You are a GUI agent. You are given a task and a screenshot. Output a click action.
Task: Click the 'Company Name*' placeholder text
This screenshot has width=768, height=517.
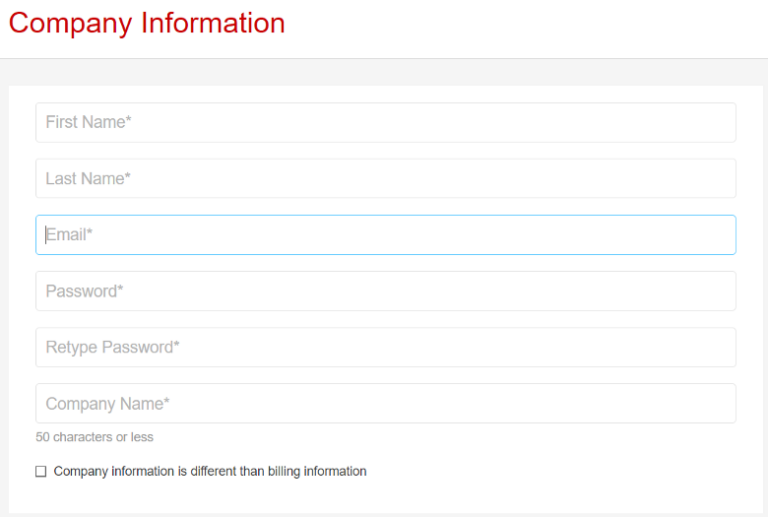click(x=108, y=404)
